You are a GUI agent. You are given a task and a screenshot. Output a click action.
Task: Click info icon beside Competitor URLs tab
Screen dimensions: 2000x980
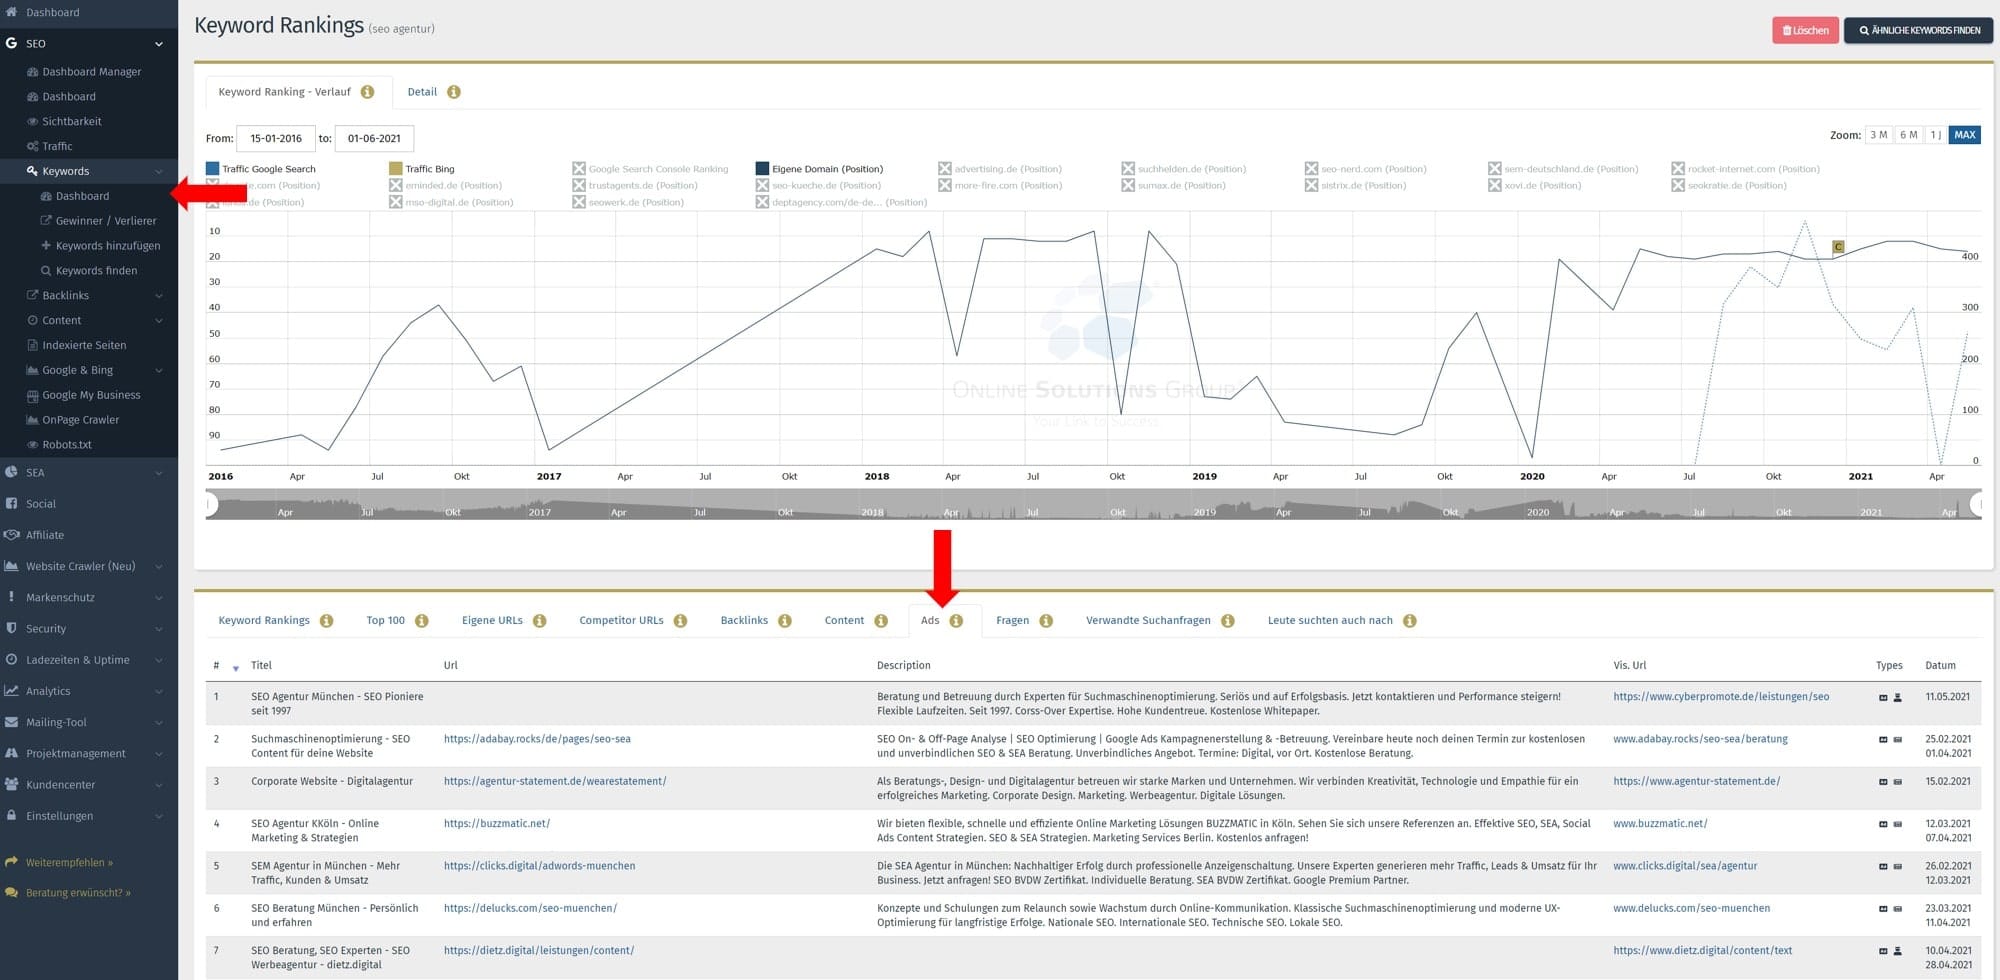click(681, 621)
